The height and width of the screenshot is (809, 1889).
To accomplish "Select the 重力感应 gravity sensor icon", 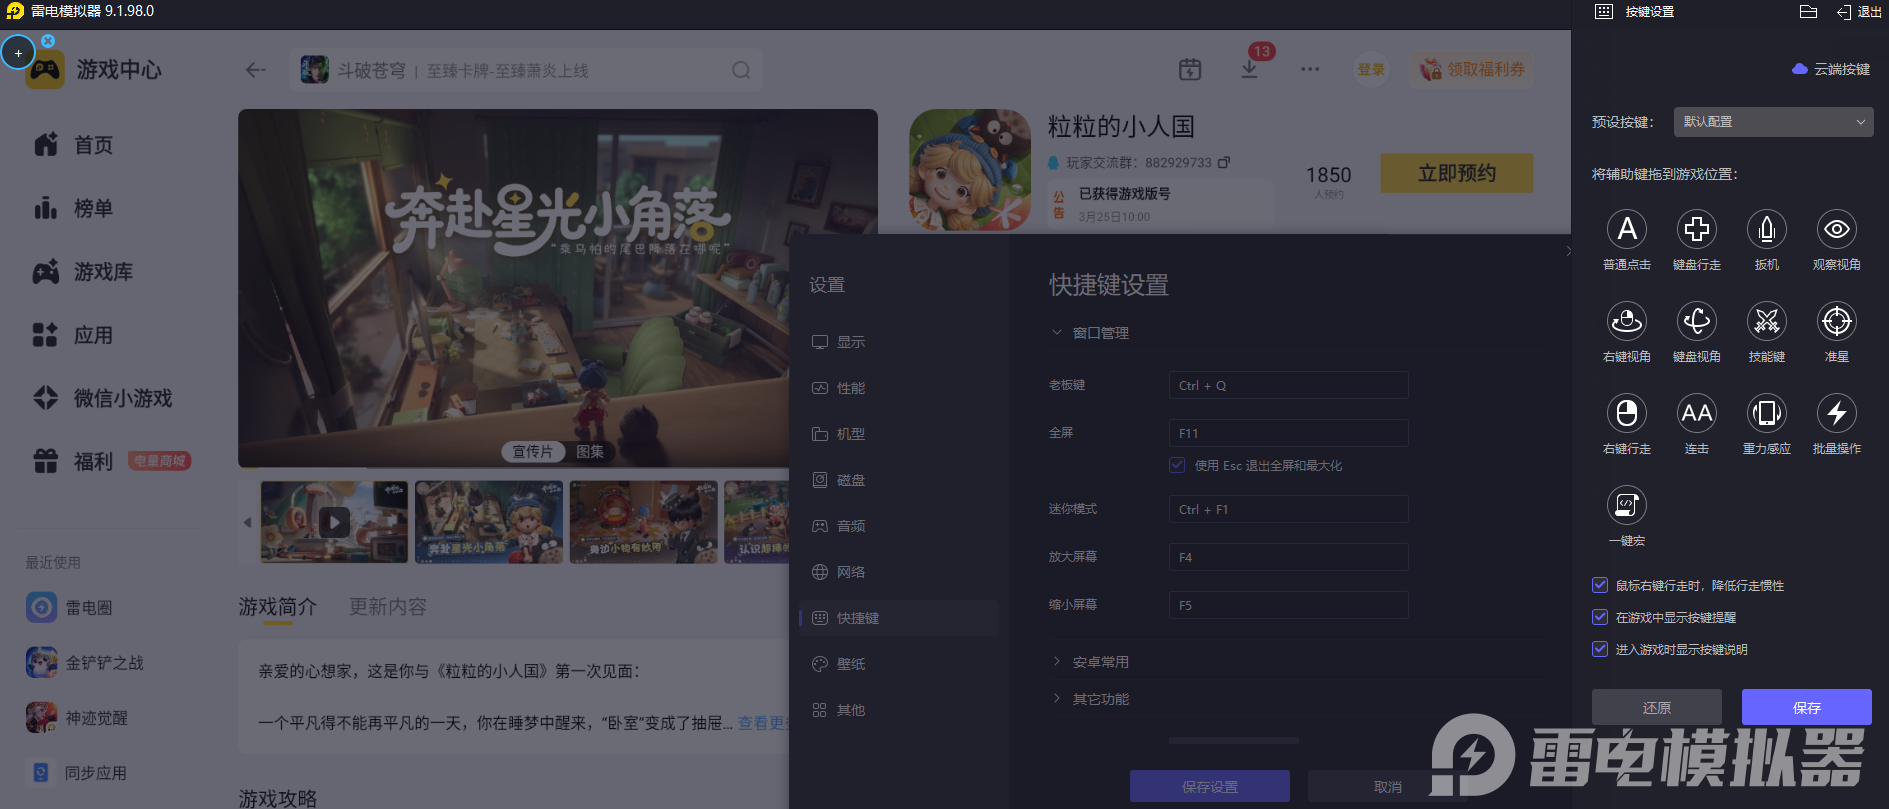I will point(1767,413).
